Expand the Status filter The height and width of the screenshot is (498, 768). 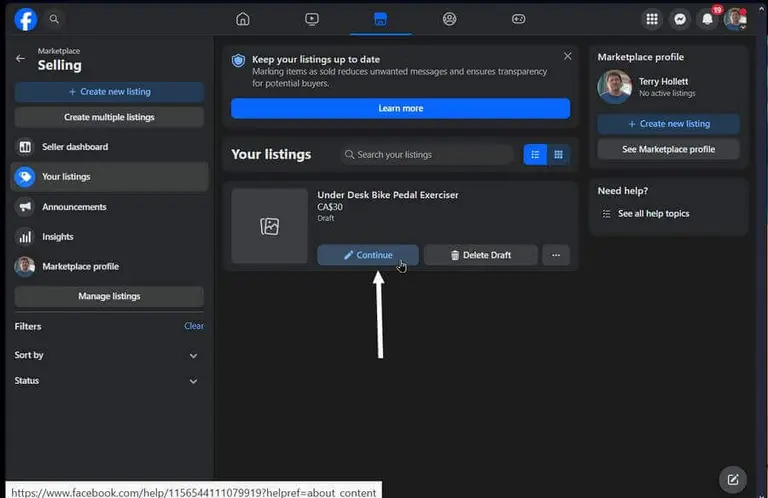click(109, 380)
